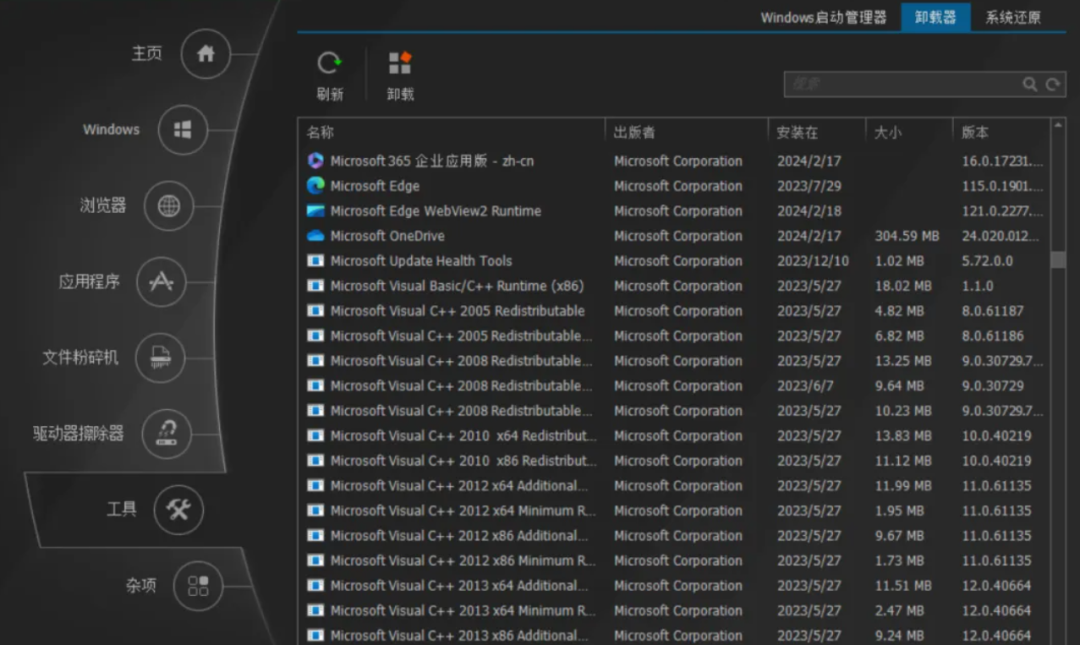The image size is (1080, 645).
Task: Click the 主页 sidebar label
Action: [x=147, y=53]
